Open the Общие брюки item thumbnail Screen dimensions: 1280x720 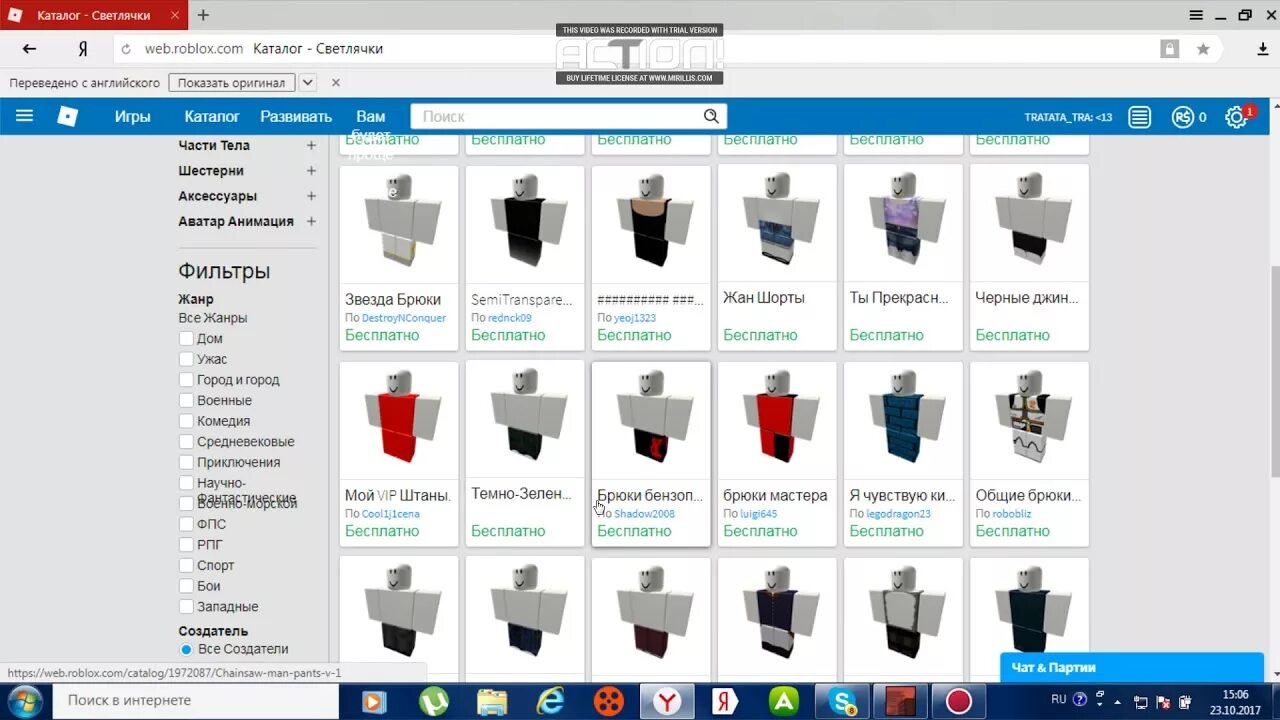(x=1029, y=421)
